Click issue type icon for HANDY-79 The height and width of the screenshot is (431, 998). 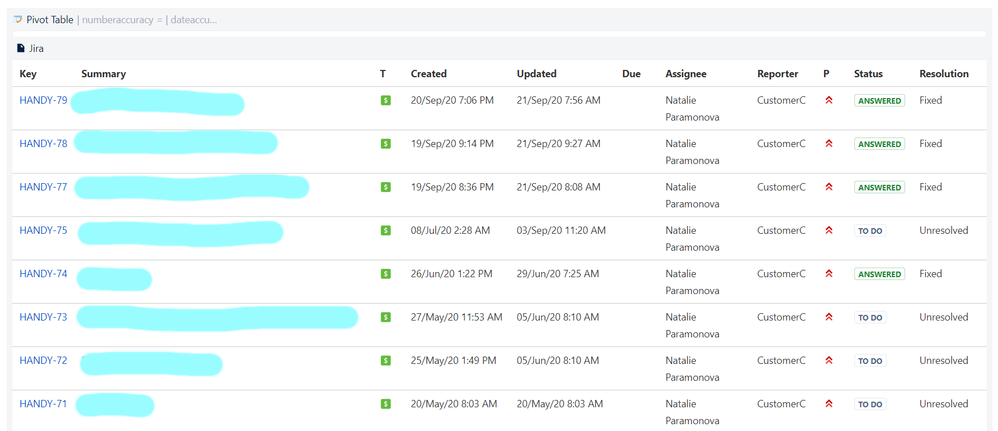coord(385,101)
